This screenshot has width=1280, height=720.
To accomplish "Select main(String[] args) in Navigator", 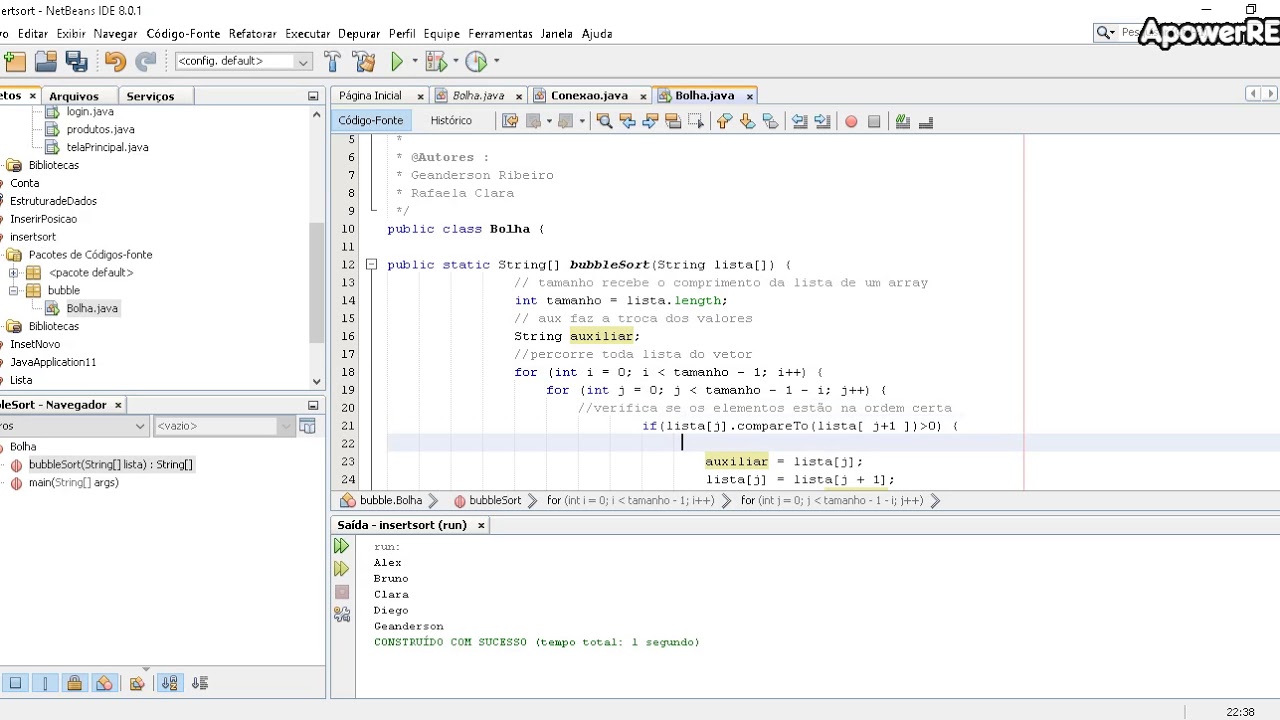I will coord(73,483).
